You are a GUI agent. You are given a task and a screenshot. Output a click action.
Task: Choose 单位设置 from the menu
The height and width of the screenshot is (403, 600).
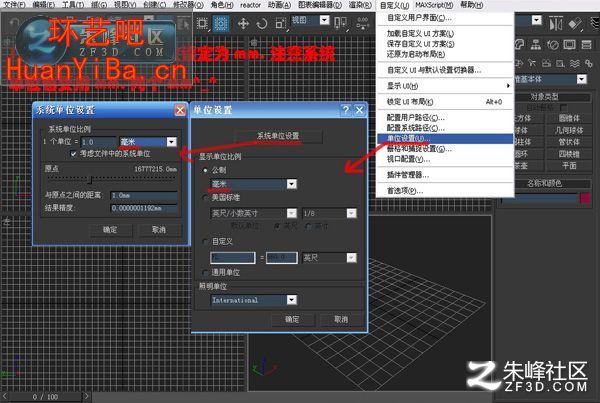tap(445, 139)
